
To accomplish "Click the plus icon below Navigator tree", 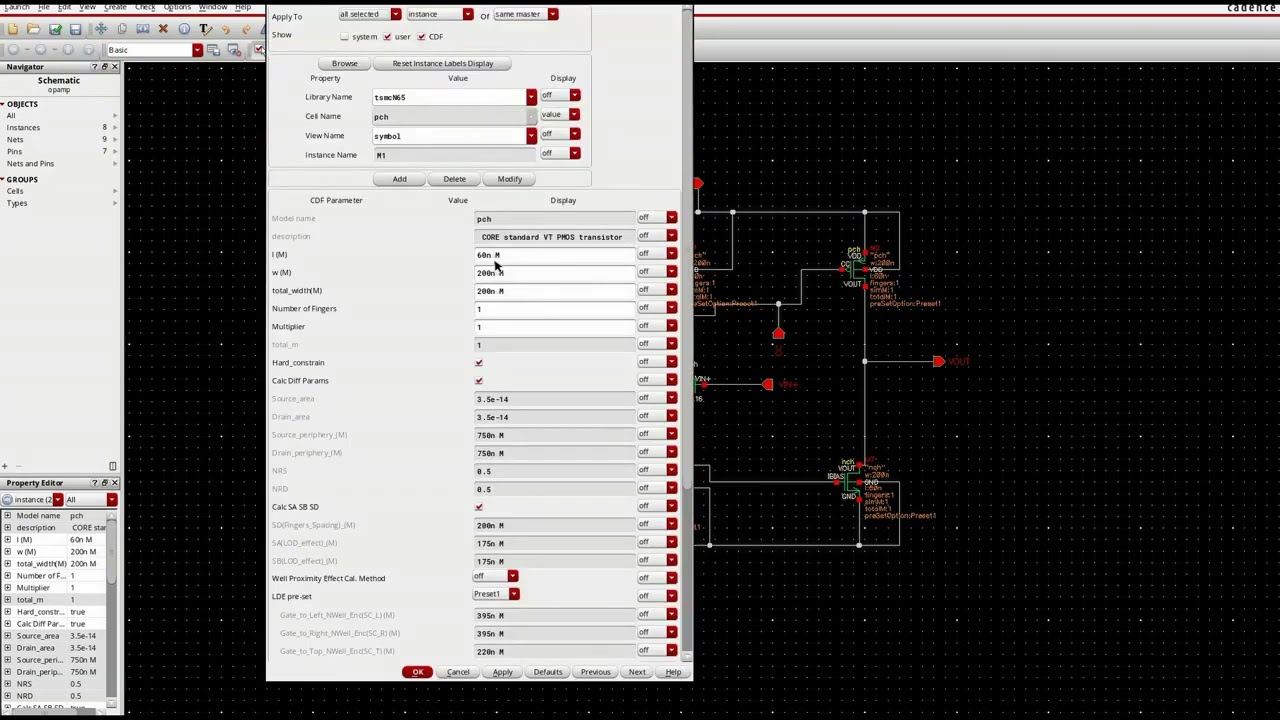I will point(5,466).
